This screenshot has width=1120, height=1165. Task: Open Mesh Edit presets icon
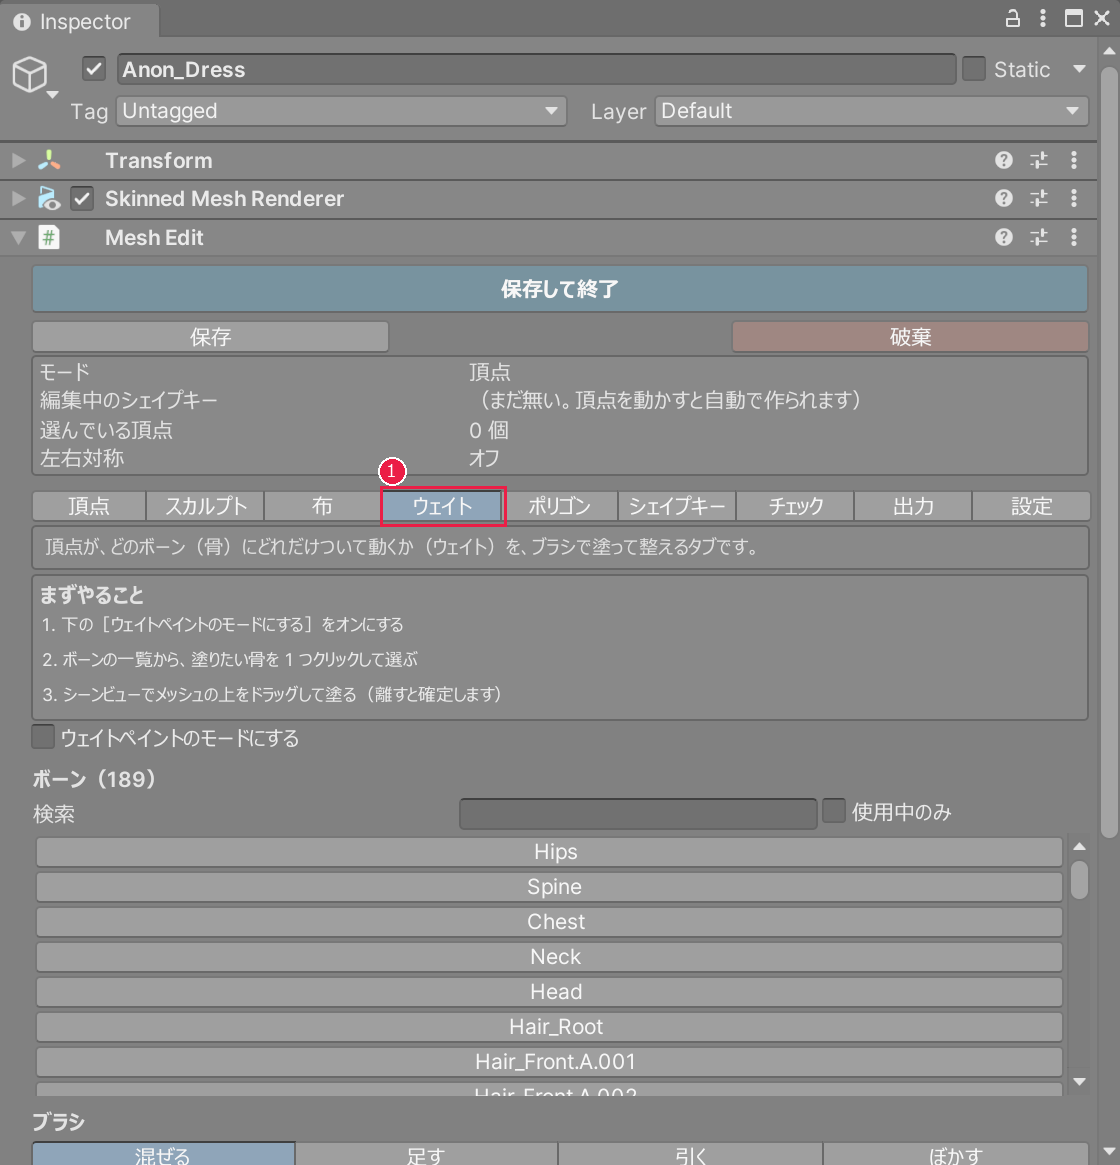(1039, 237)
